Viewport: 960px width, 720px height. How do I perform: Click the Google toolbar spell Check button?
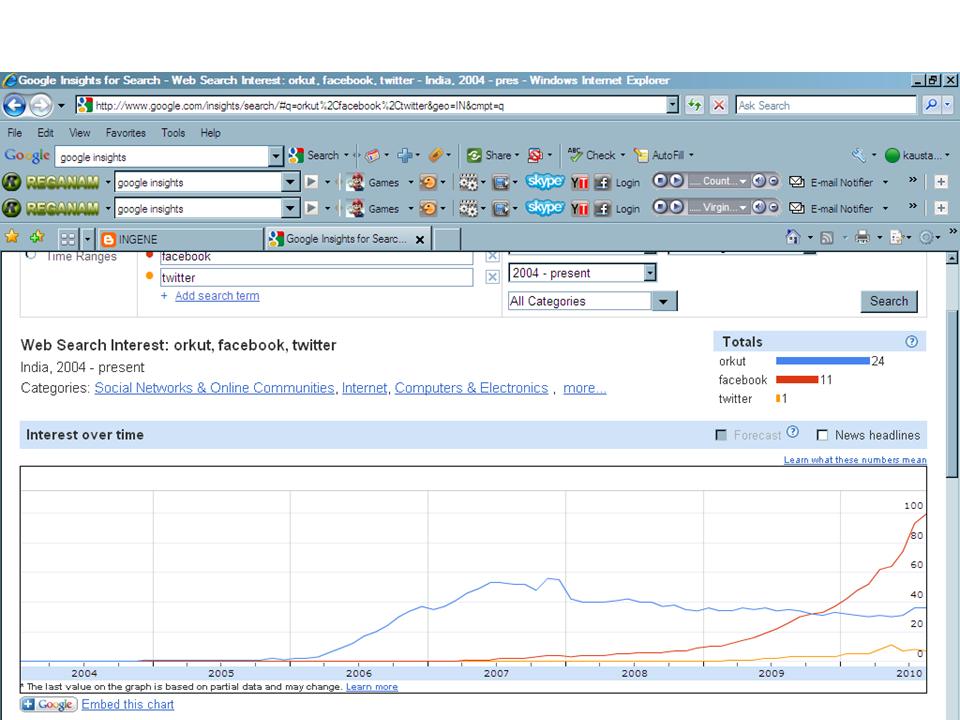point(595,156)
